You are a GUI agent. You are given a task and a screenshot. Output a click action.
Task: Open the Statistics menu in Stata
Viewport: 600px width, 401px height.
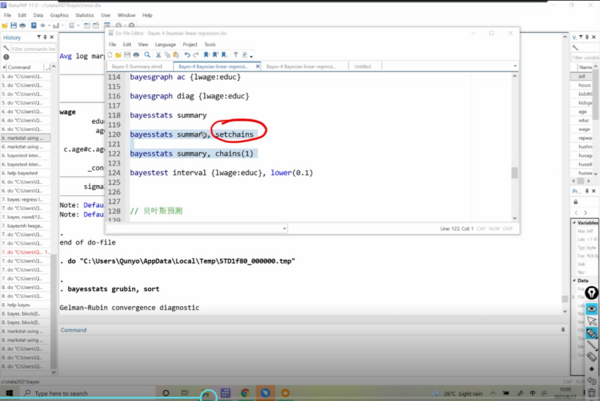click(x=85, y=15)
